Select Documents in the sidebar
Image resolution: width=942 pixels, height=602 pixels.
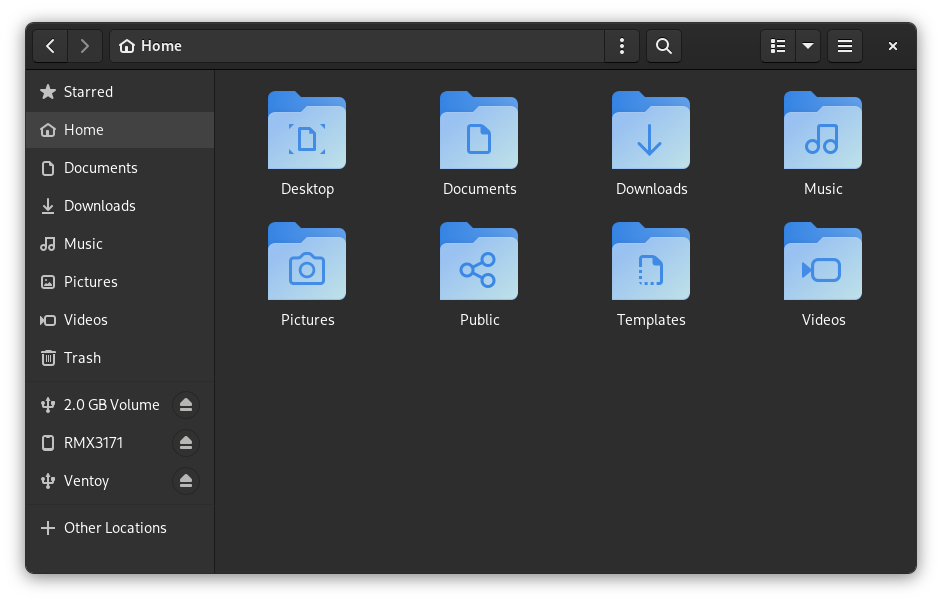click(100, 168)
